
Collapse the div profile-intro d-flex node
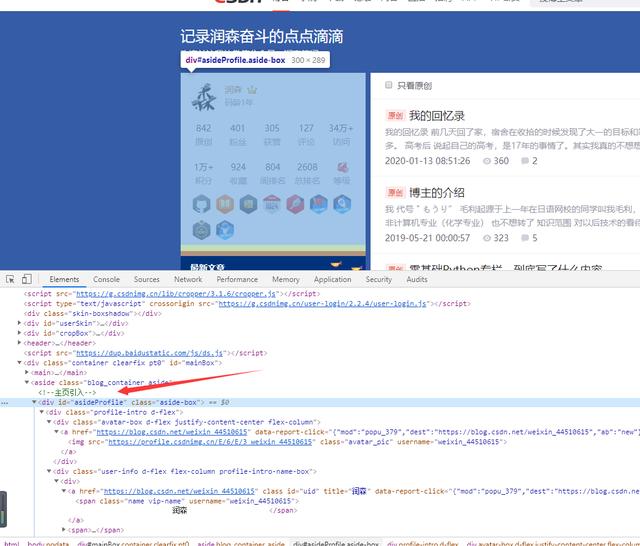point(42,412)
